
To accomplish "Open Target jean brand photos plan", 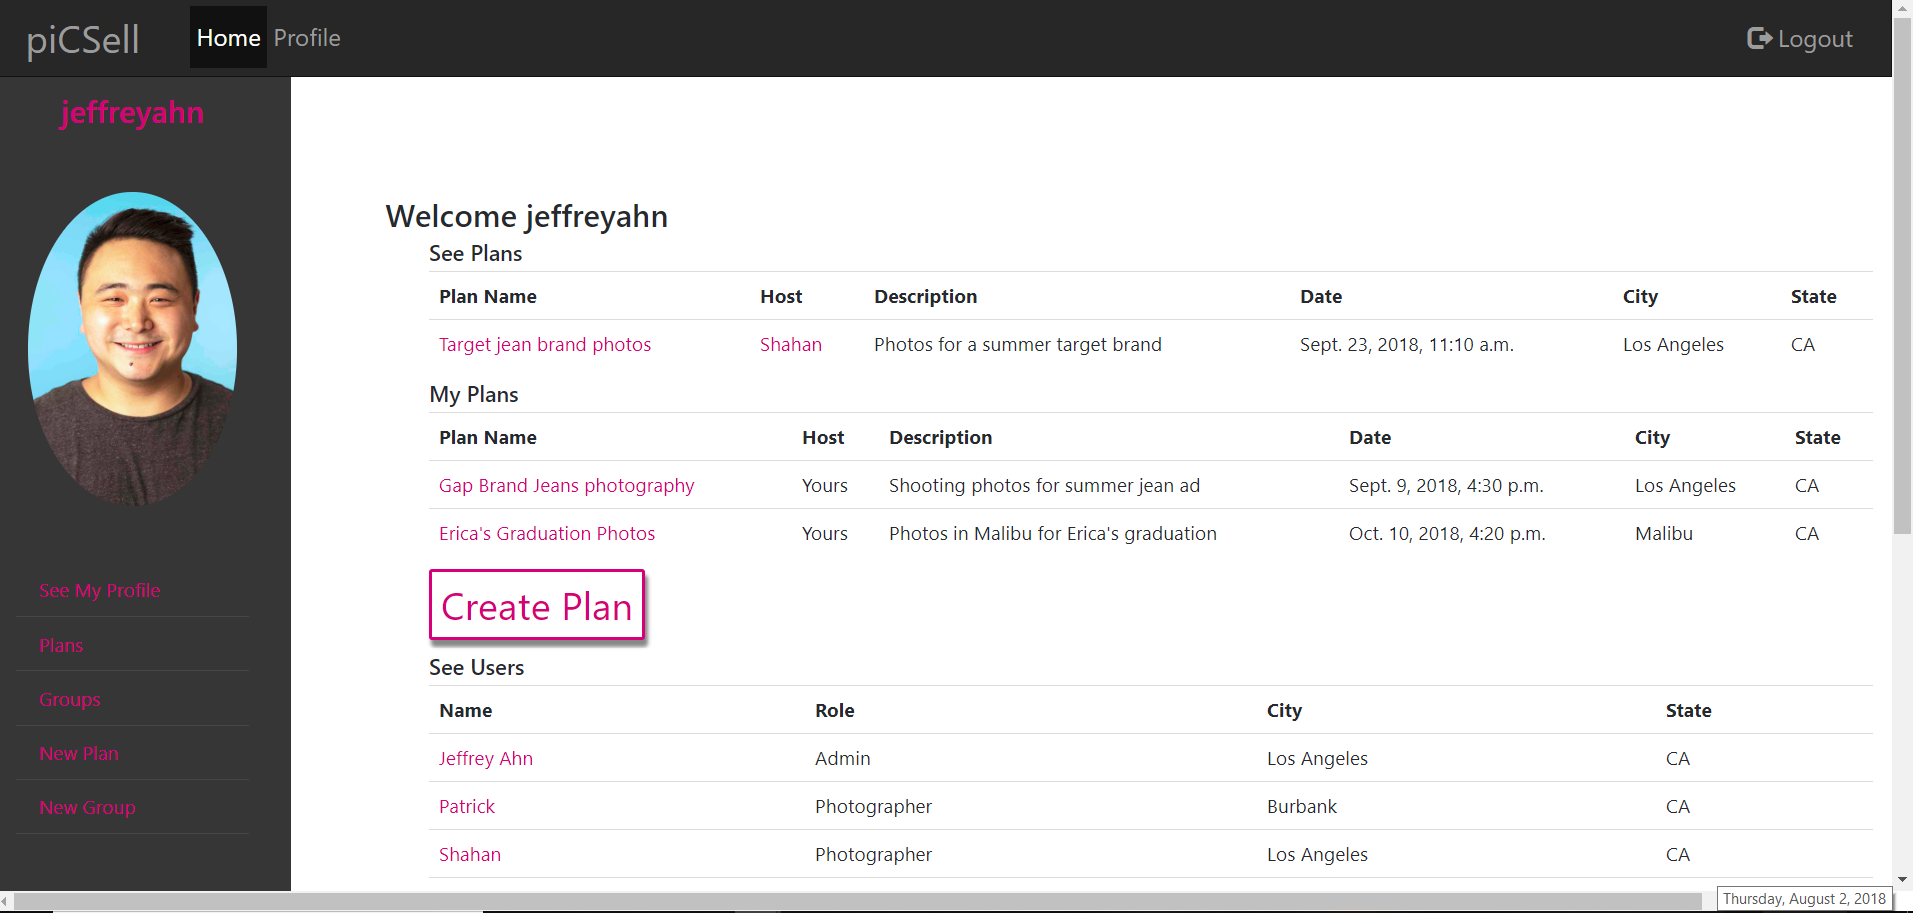I will point(545,344).
